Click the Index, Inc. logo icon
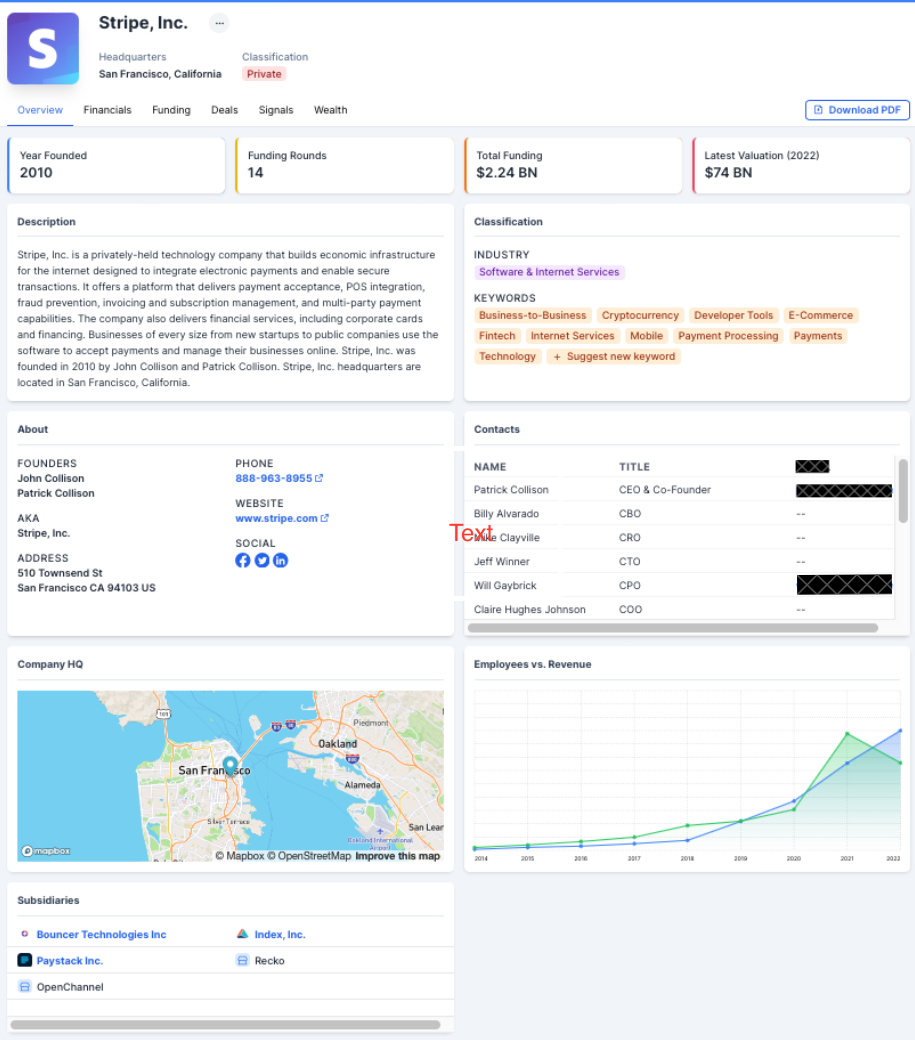Viewport: 915px width, 1040px height. (243, 934)
